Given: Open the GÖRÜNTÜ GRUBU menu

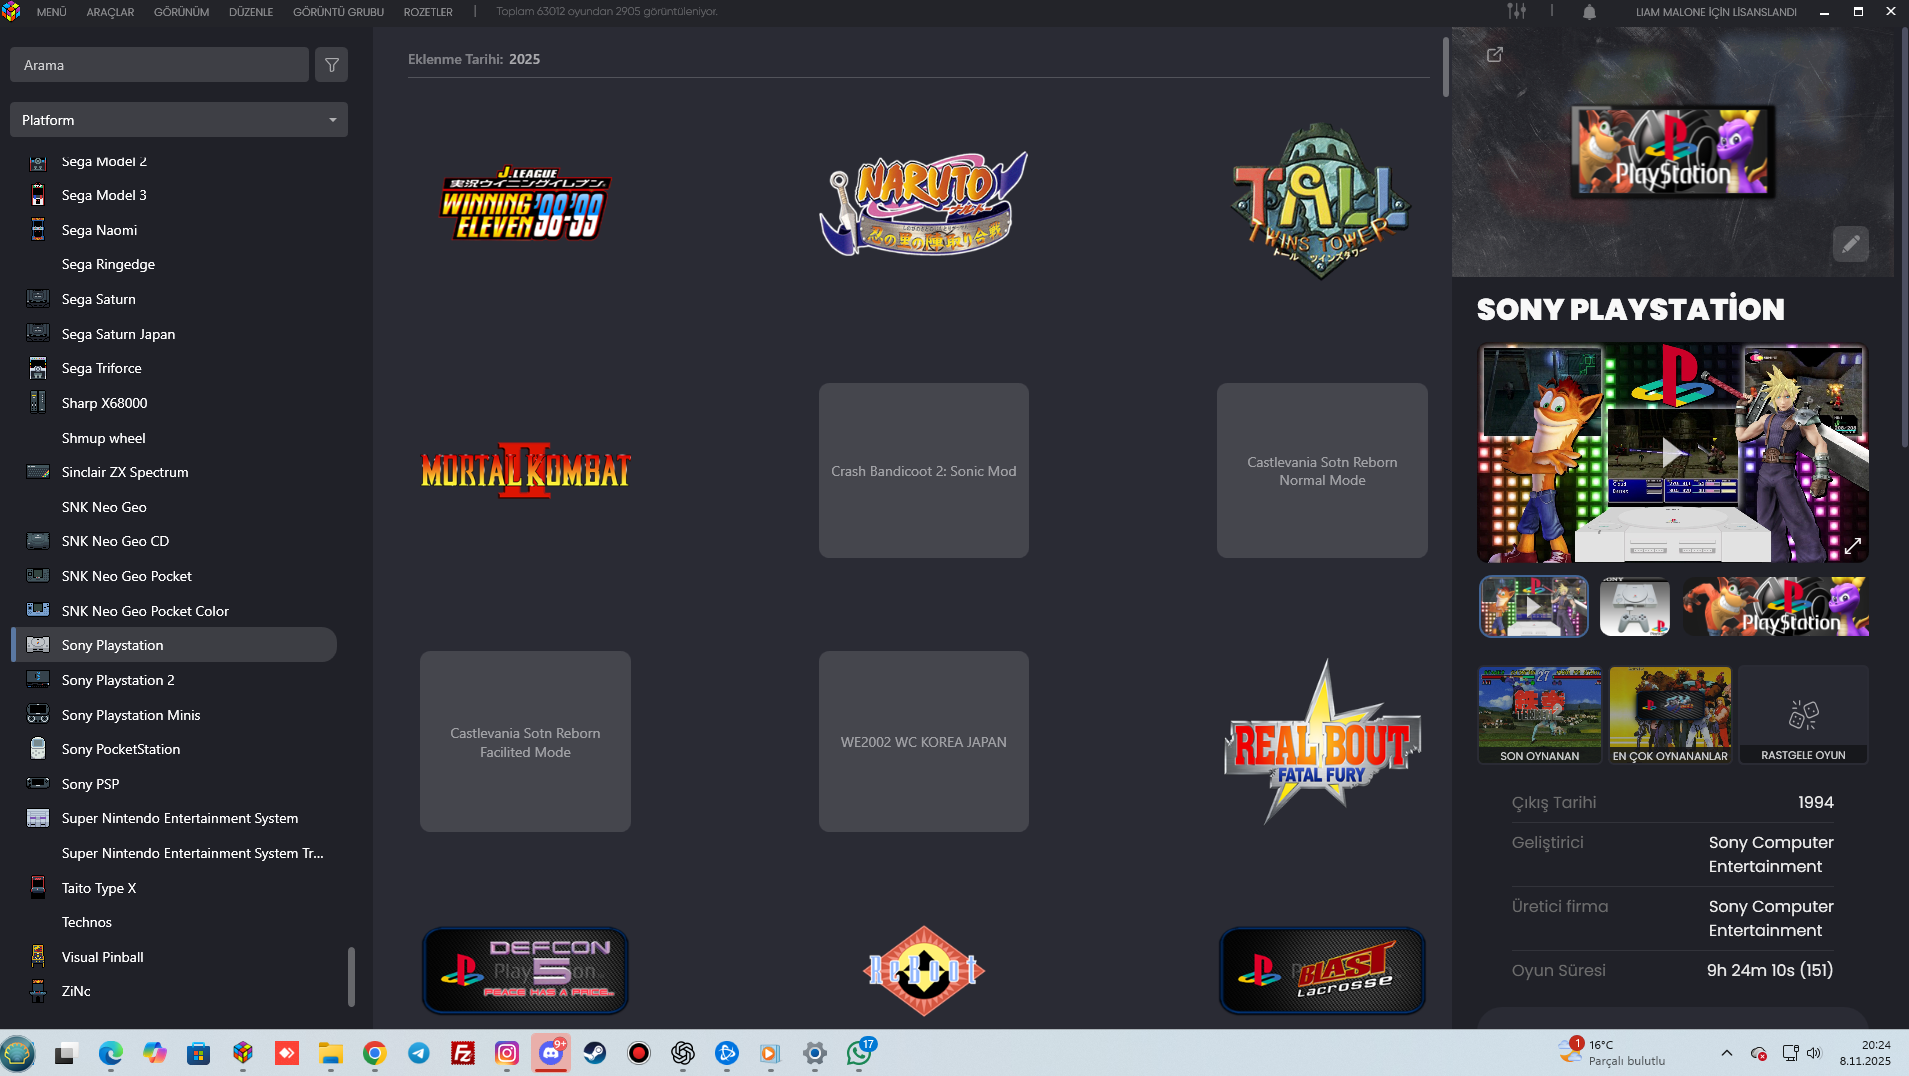Looking at the screenshot, I should pyautogui.click(x=338, y=12).
